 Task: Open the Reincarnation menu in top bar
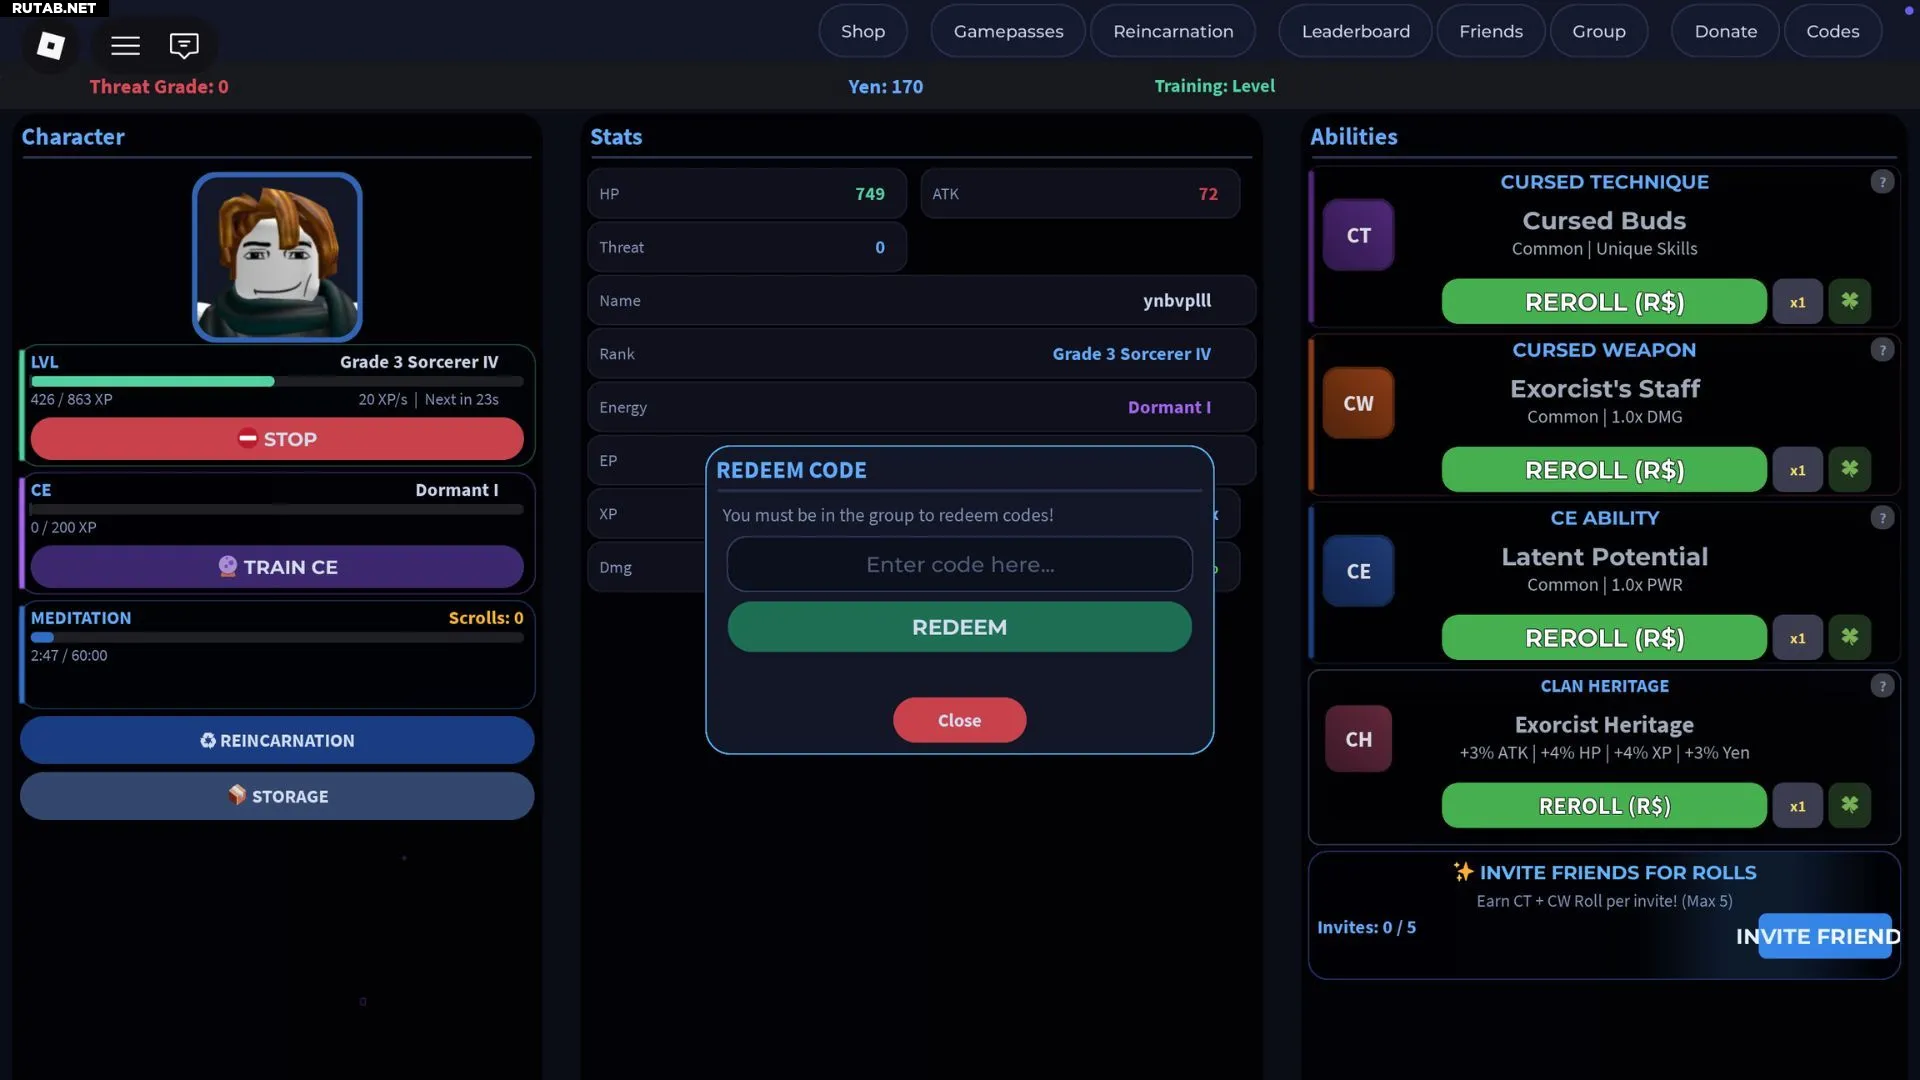tap(1173, 31)
